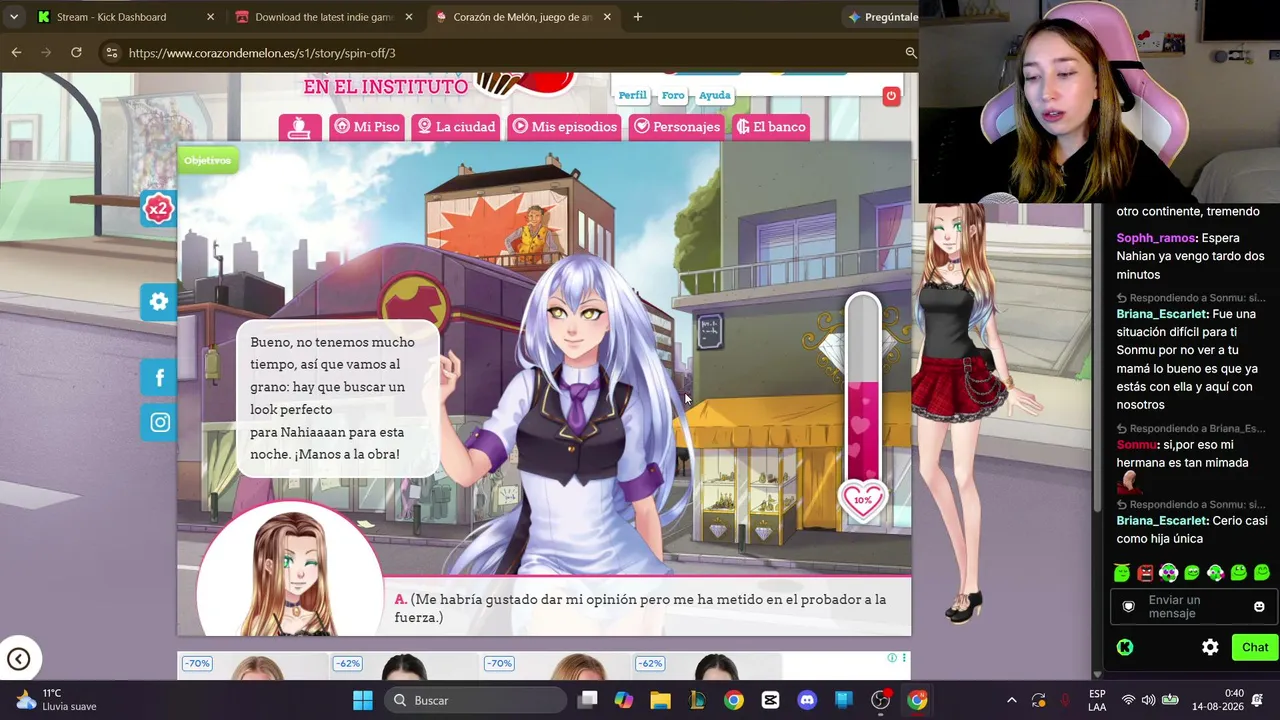Screen dimensions: 1280x720
Task: Select the halo angel green emote
Action: (1122, 573)
